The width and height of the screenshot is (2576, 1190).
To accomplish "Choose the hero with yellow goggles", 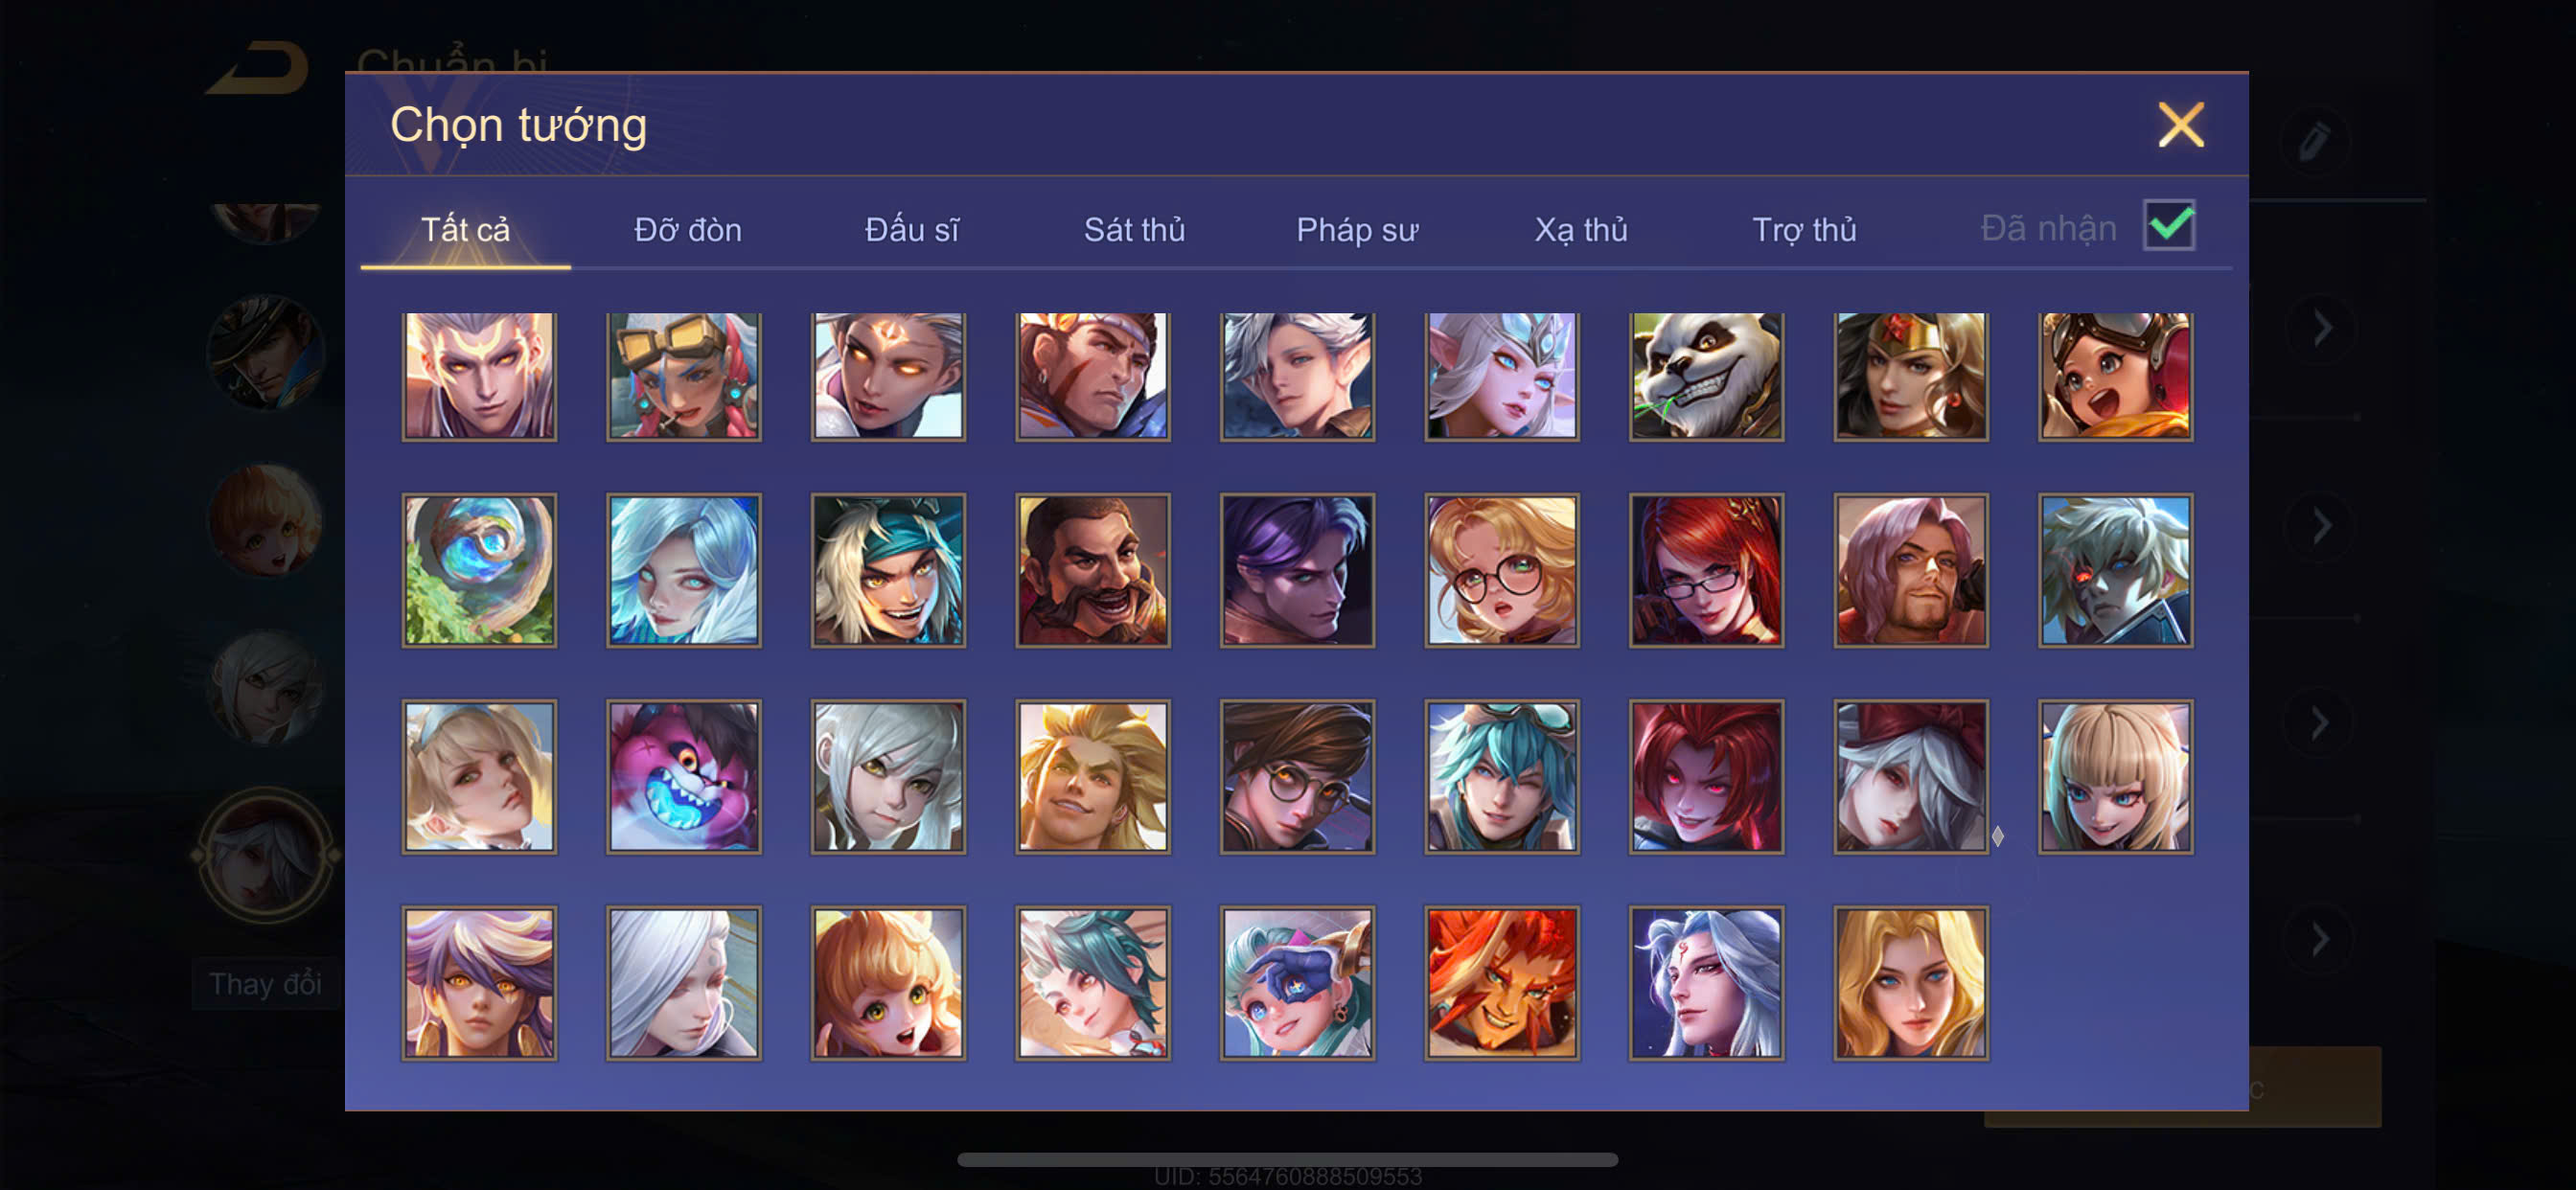I will [684, 376].
